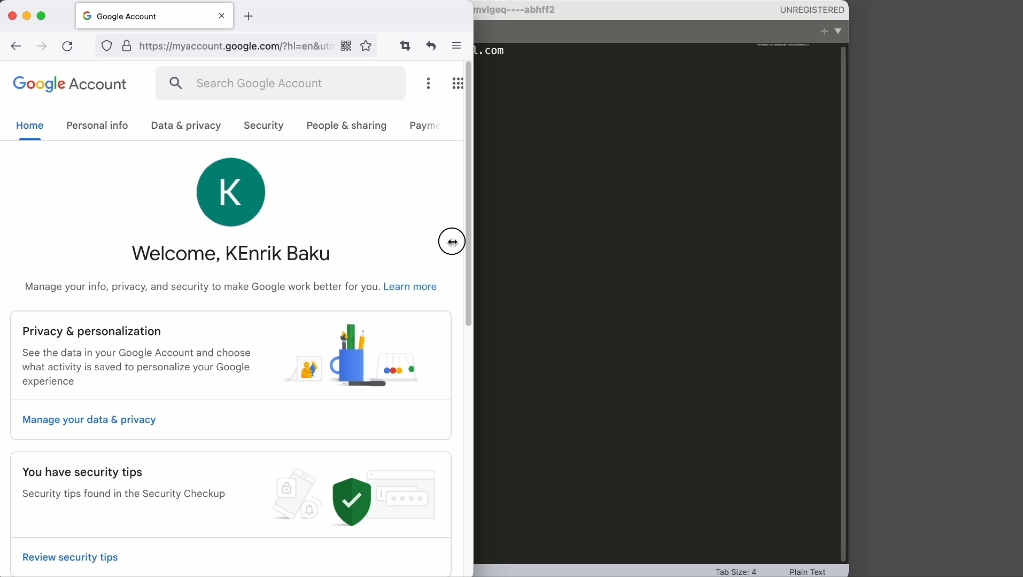Open a new browser tab

pos(249,16)
